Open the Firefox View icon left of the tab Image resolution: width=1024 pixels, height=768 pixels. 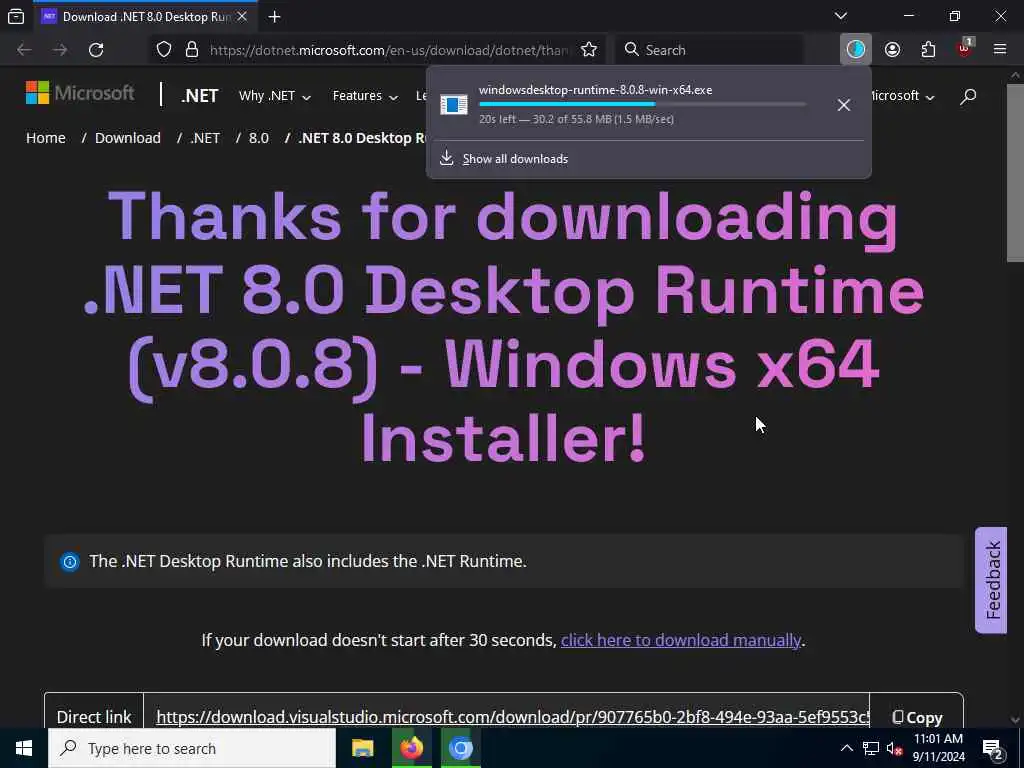click(16, 16)
